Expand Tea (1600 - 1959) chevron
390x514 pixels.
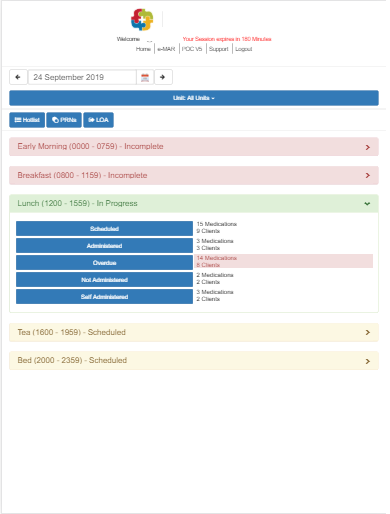point(368,332)
